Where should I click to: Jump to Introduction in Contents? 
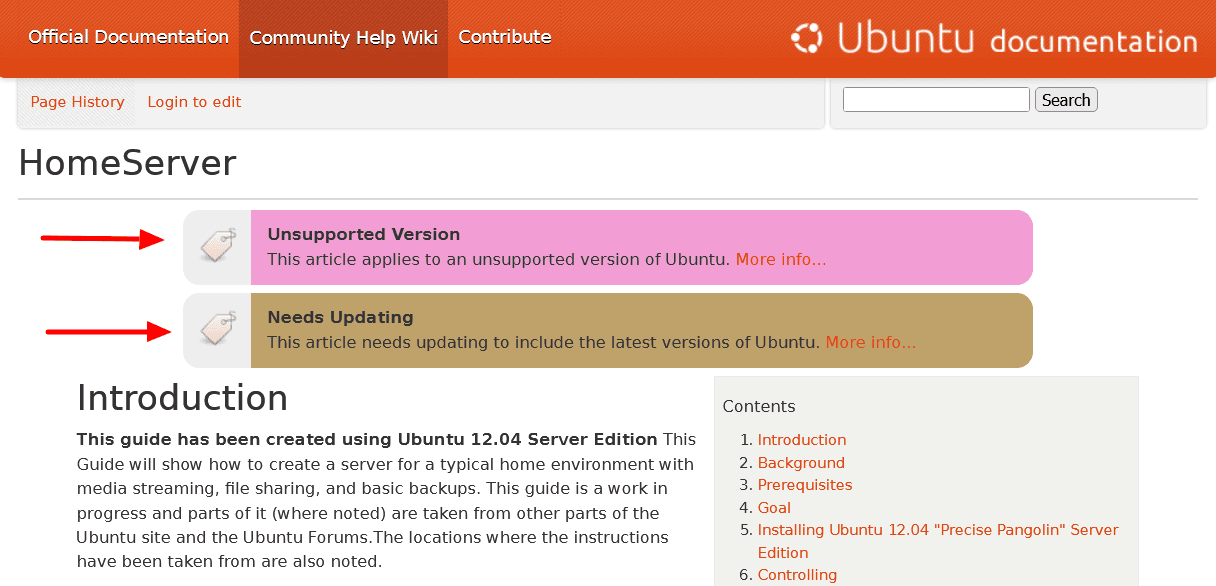pos(802,440)
